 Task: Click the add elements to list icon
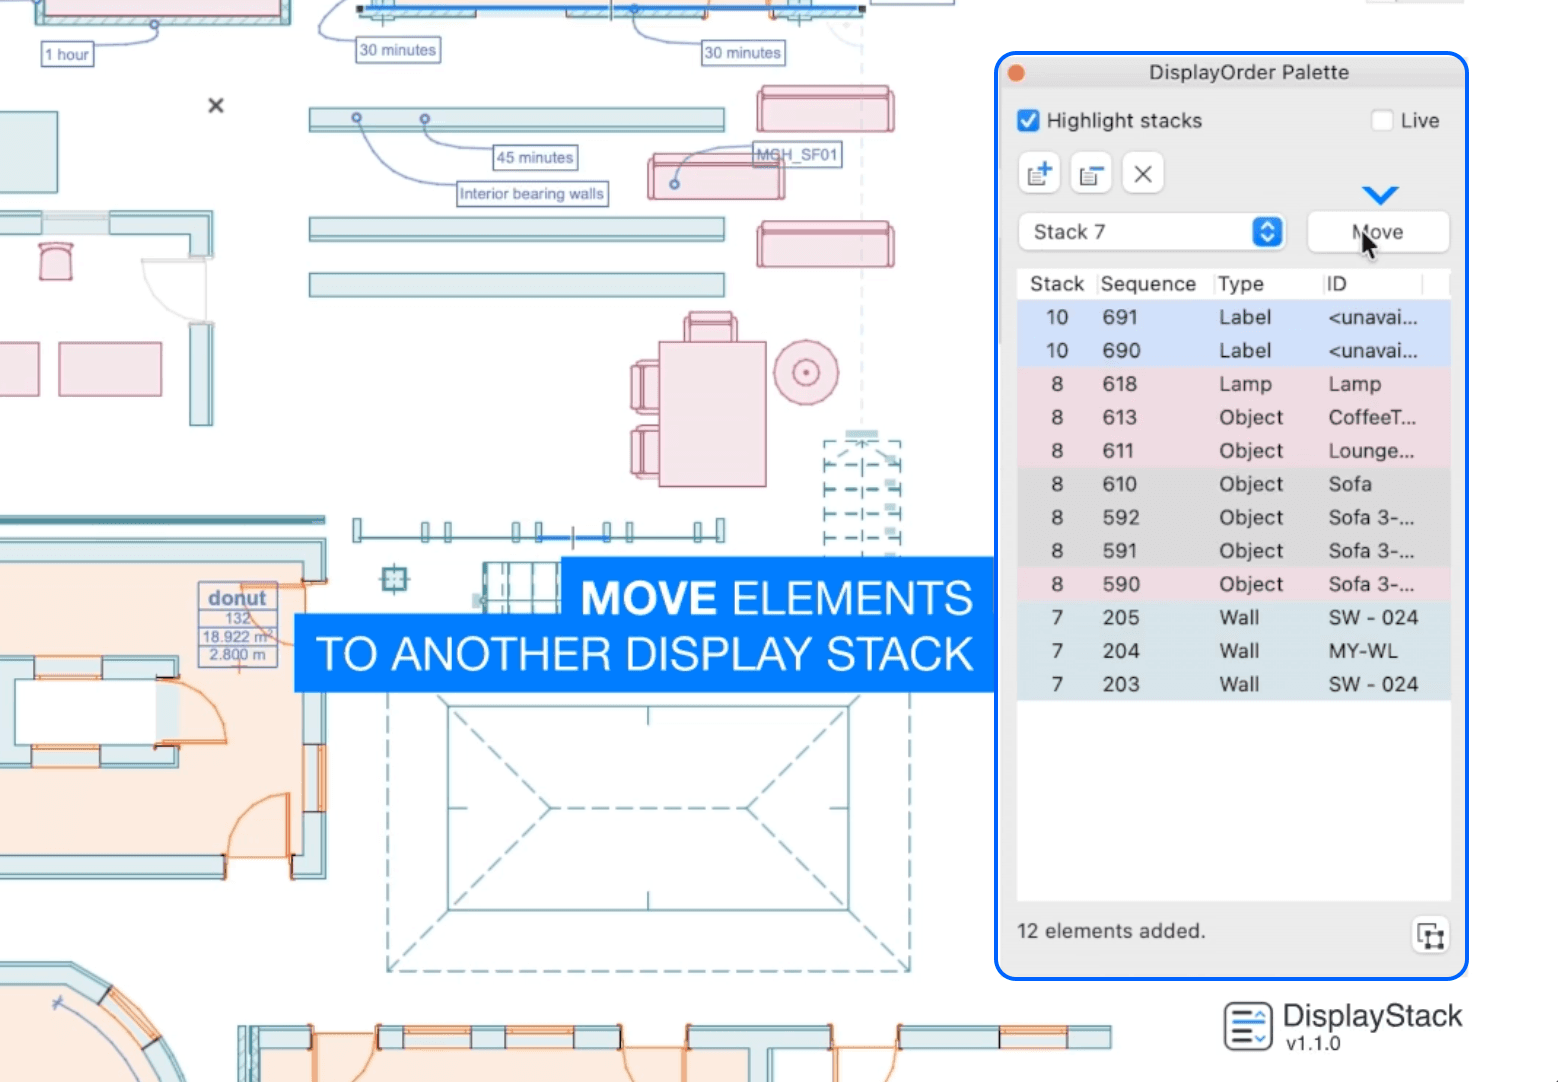pyautogui.click(x=1039, y=174)
